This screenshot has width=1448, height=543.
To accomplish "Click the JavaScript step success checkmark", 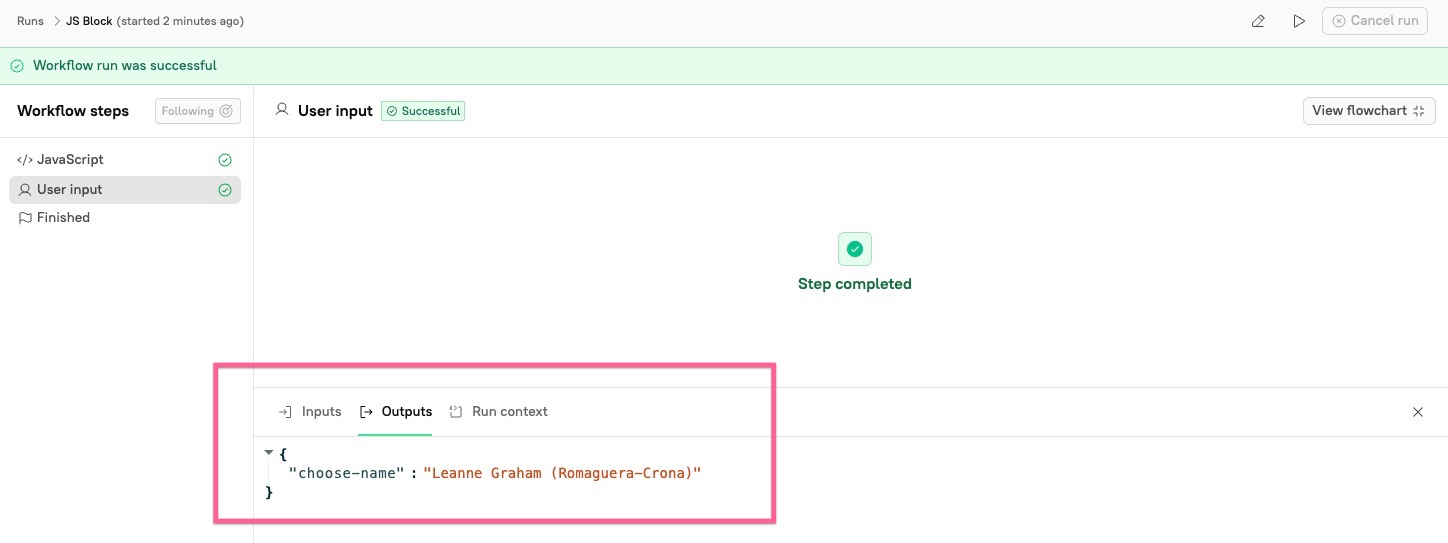I will (225, 160).
